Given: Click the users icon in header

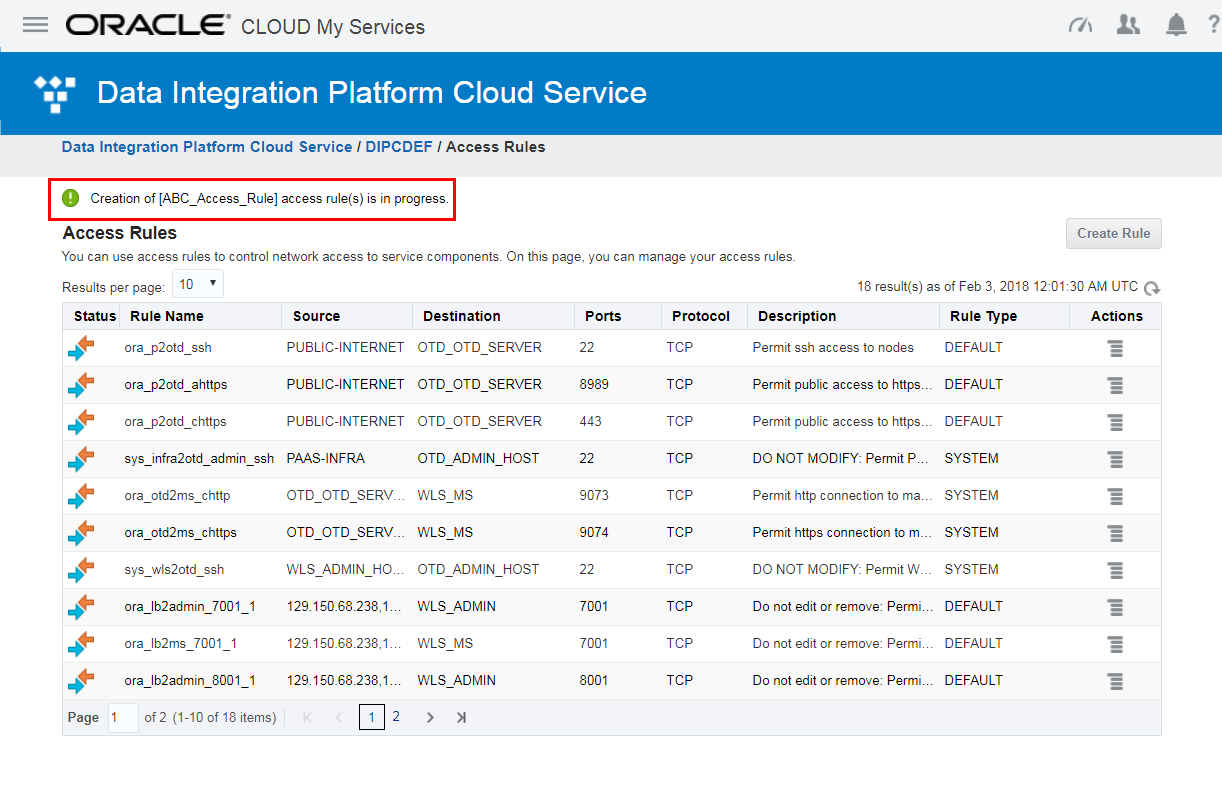Looking at the screenshot, I should click(x=1128, y=26).
